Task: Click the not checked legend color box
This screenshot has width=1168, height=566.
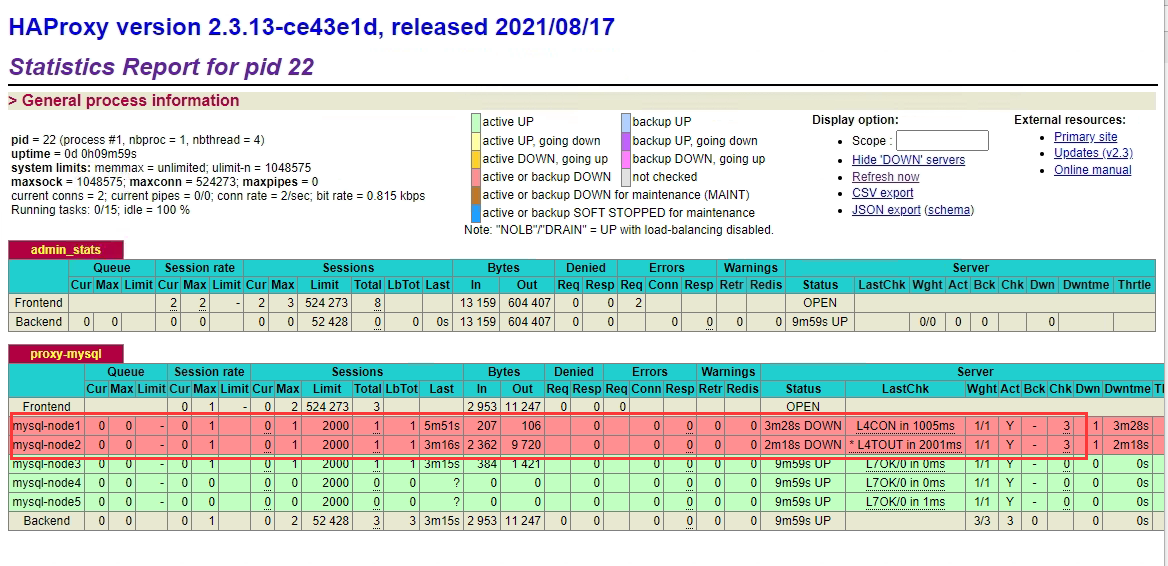Action: (626, 177)
